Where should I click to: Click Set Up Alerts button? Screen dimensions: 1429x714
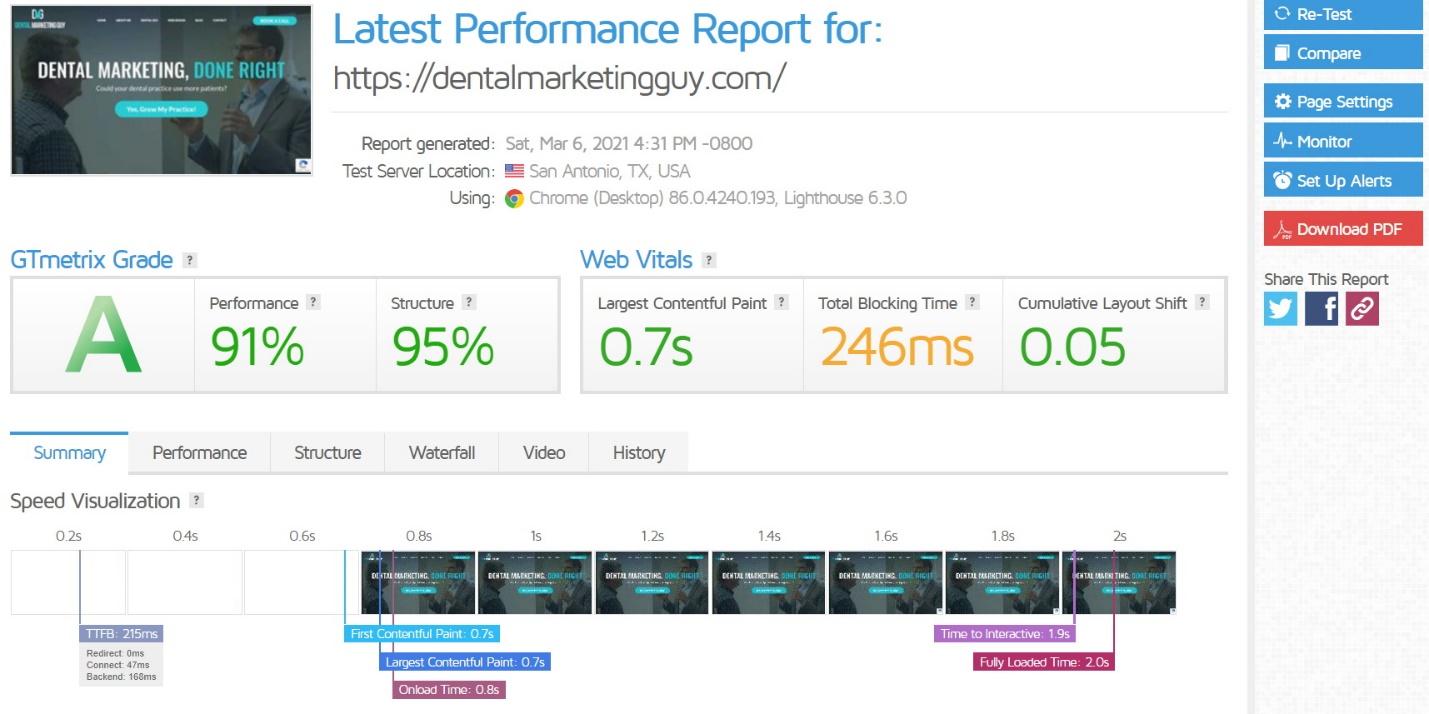[1343, 181]
